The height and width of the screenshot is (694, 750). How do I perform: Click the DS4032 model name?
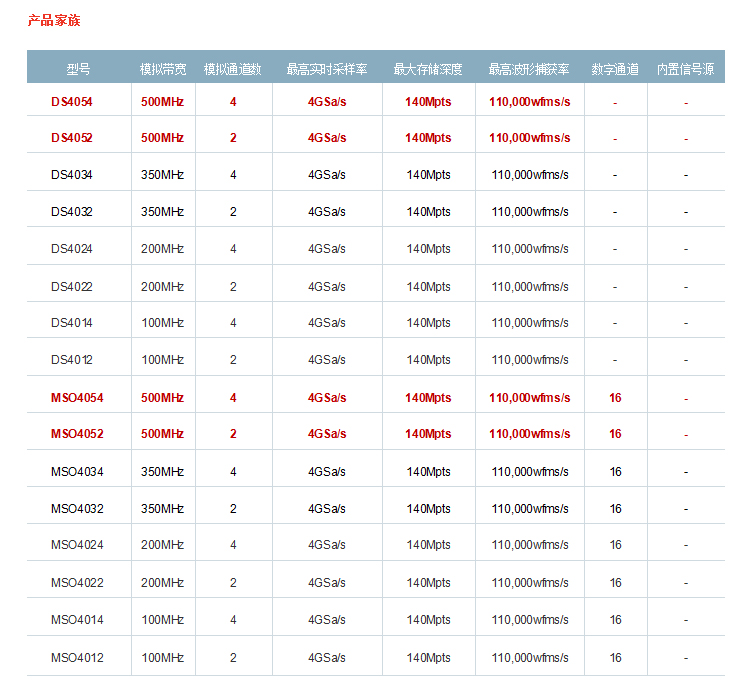(x=71, y=212)
